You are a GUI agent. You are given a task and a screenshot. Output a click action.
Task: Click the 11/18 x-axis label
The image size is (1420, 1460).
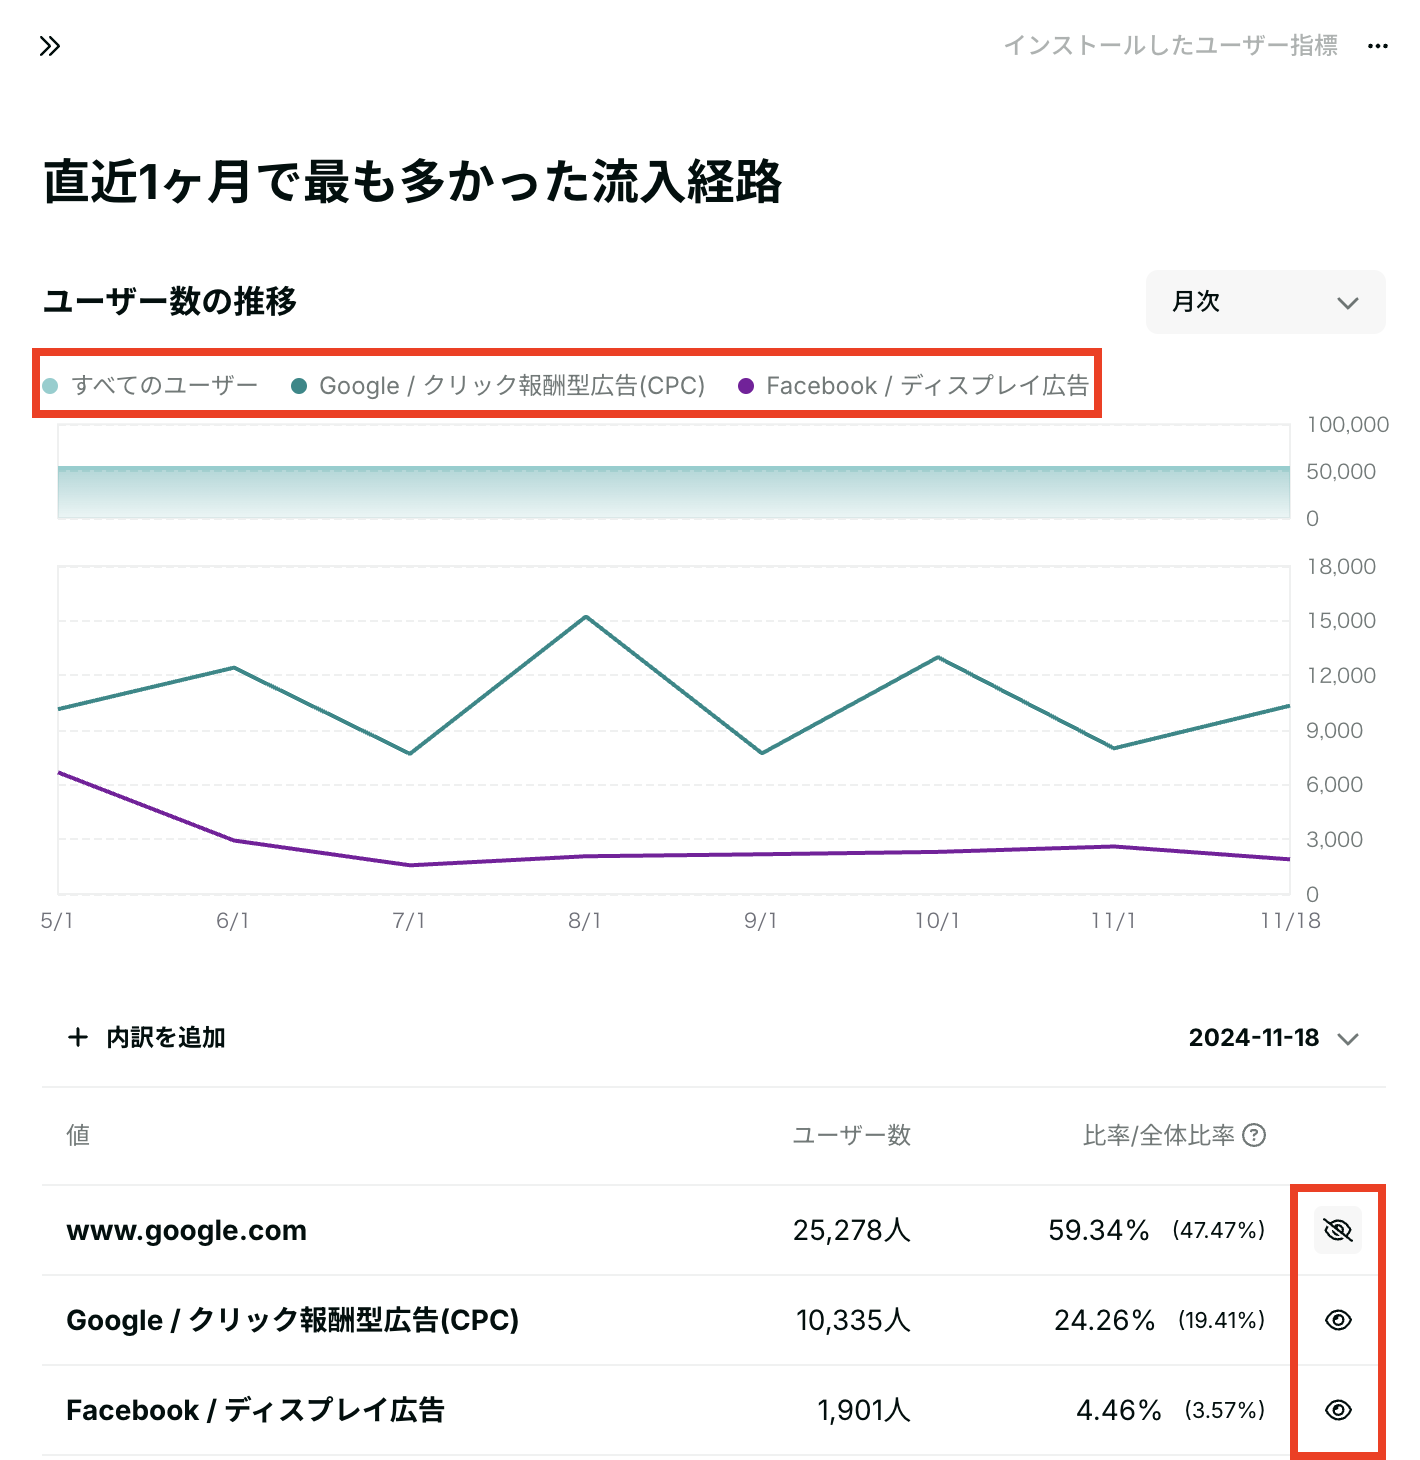(1290, 921)
